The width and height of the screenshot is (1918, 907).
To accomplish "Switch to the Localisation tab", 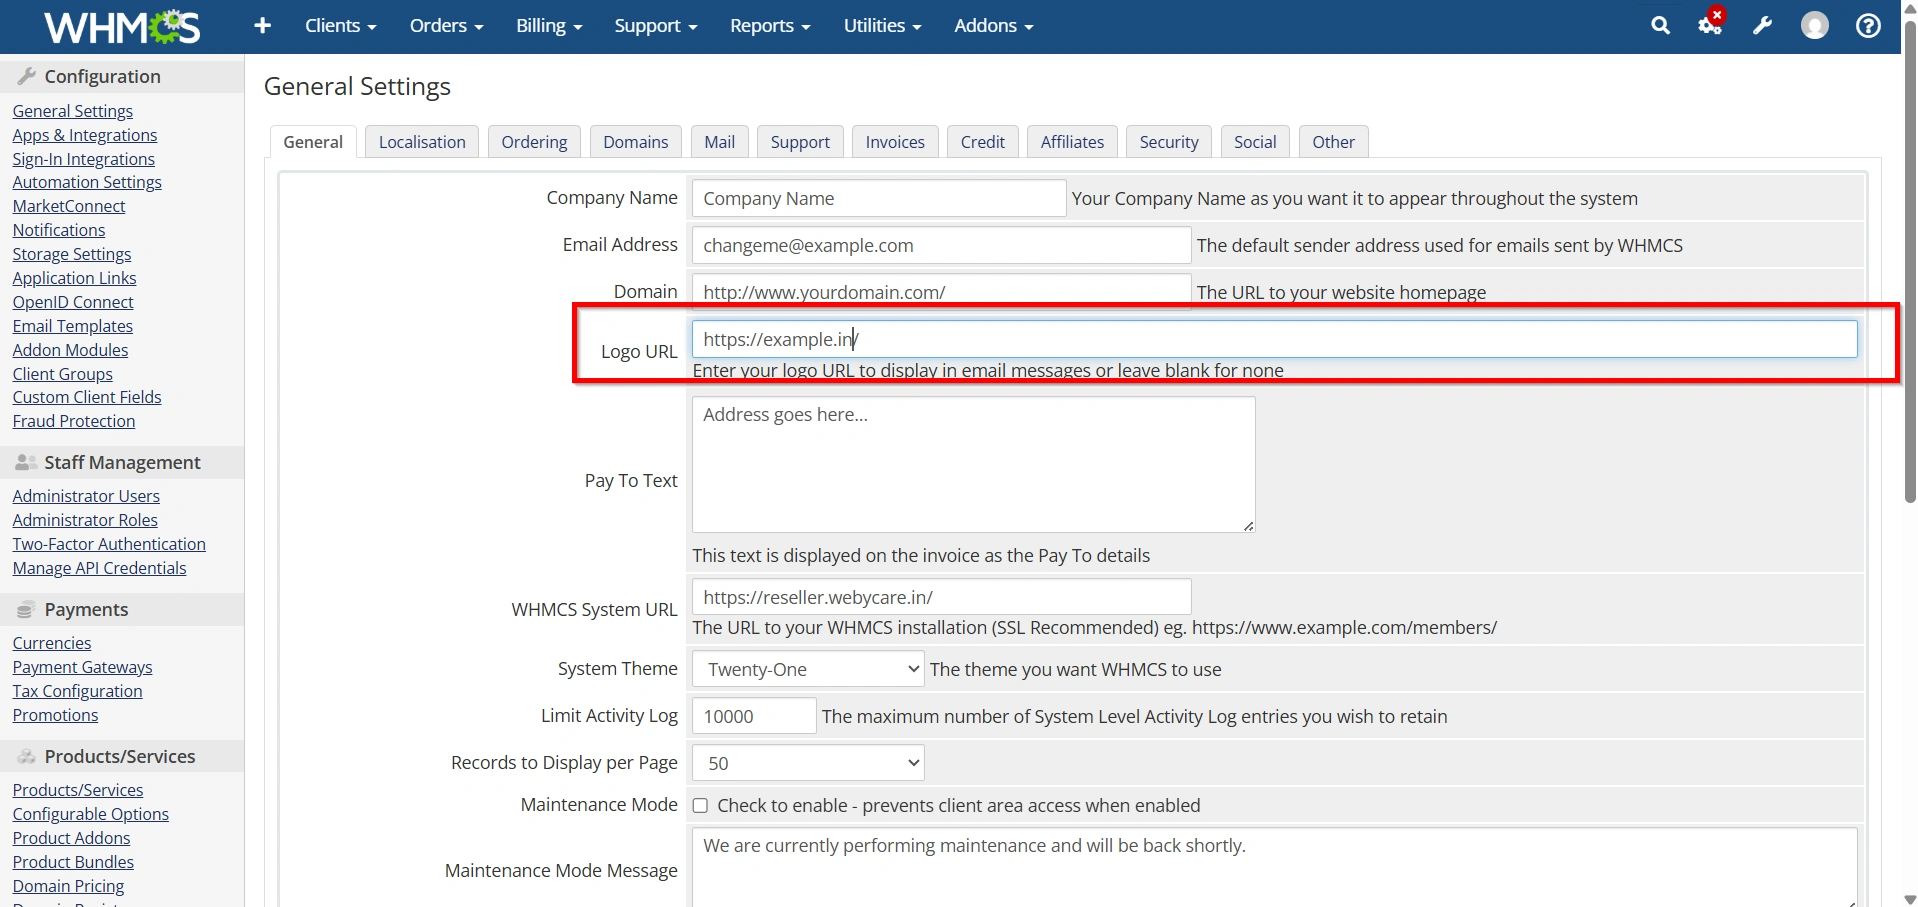I will pos(422,142).
